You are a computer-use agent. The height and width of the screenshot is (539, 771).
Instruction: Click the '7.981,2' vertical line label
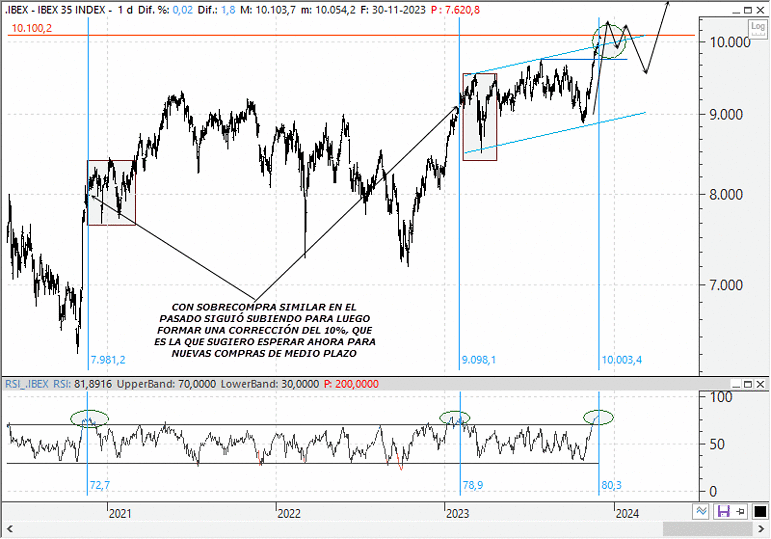(108, 360)
